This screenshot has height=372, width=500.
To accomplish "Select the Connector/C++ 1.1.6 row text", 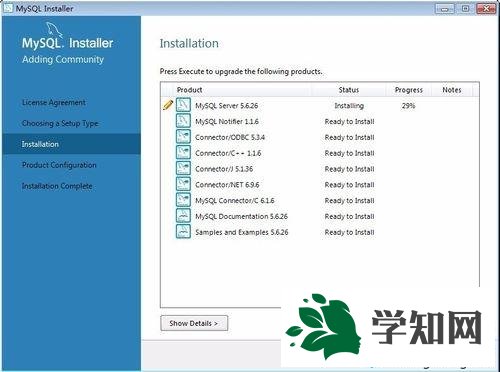I will tap(228, 153).
